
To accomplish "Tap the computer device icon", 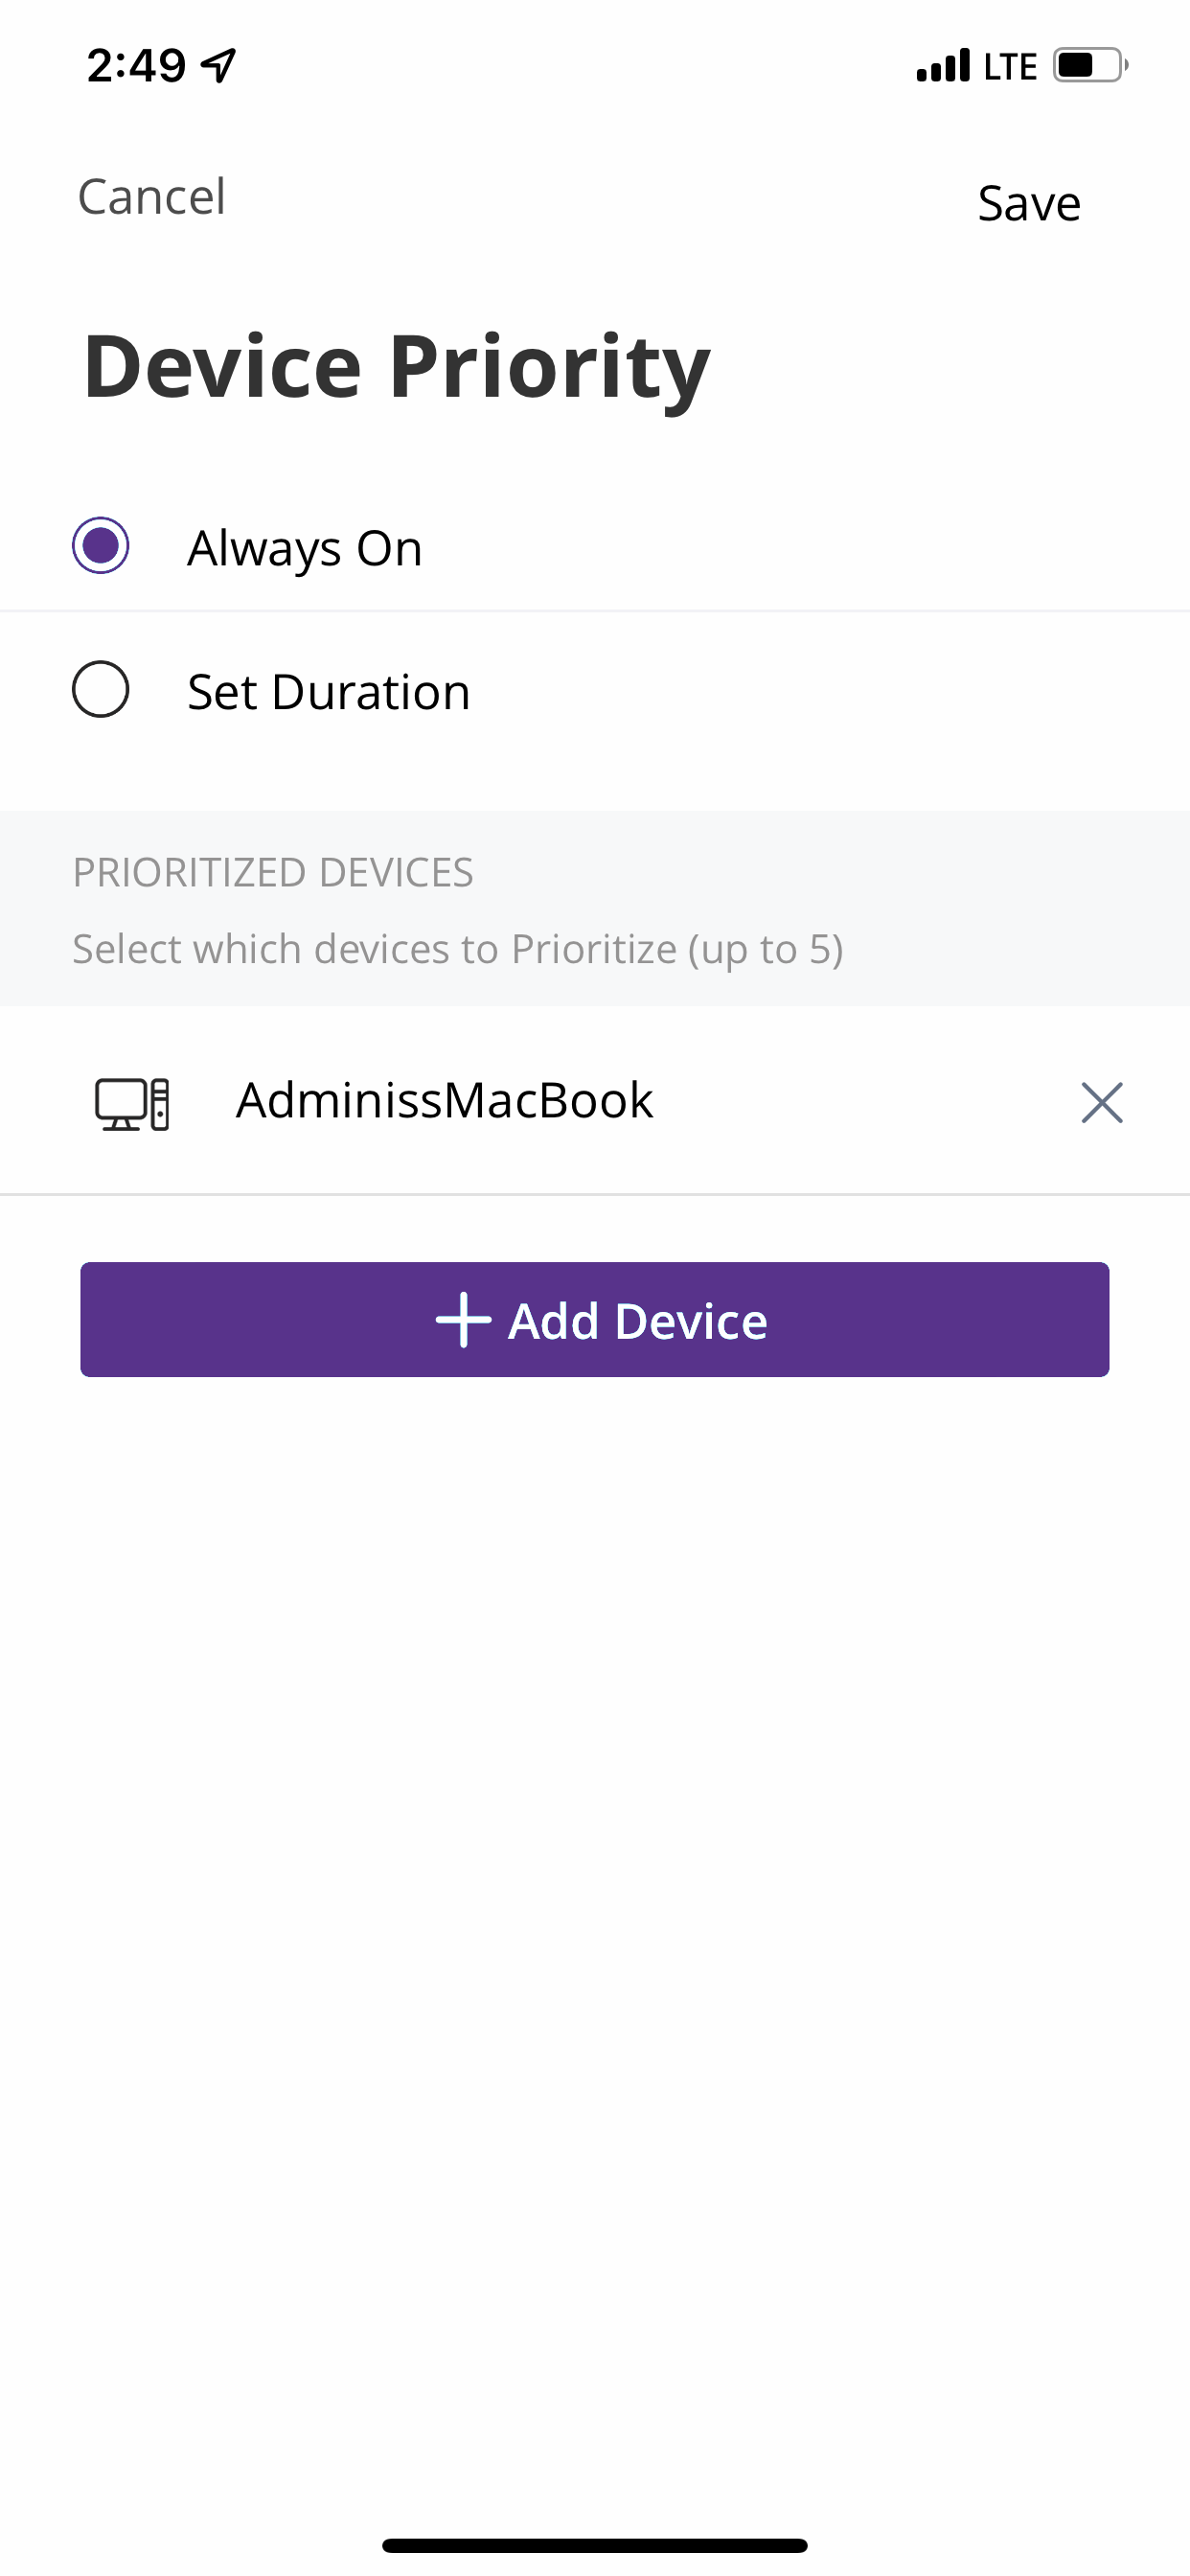I will pyautogui.click(x=132, y=1104).
